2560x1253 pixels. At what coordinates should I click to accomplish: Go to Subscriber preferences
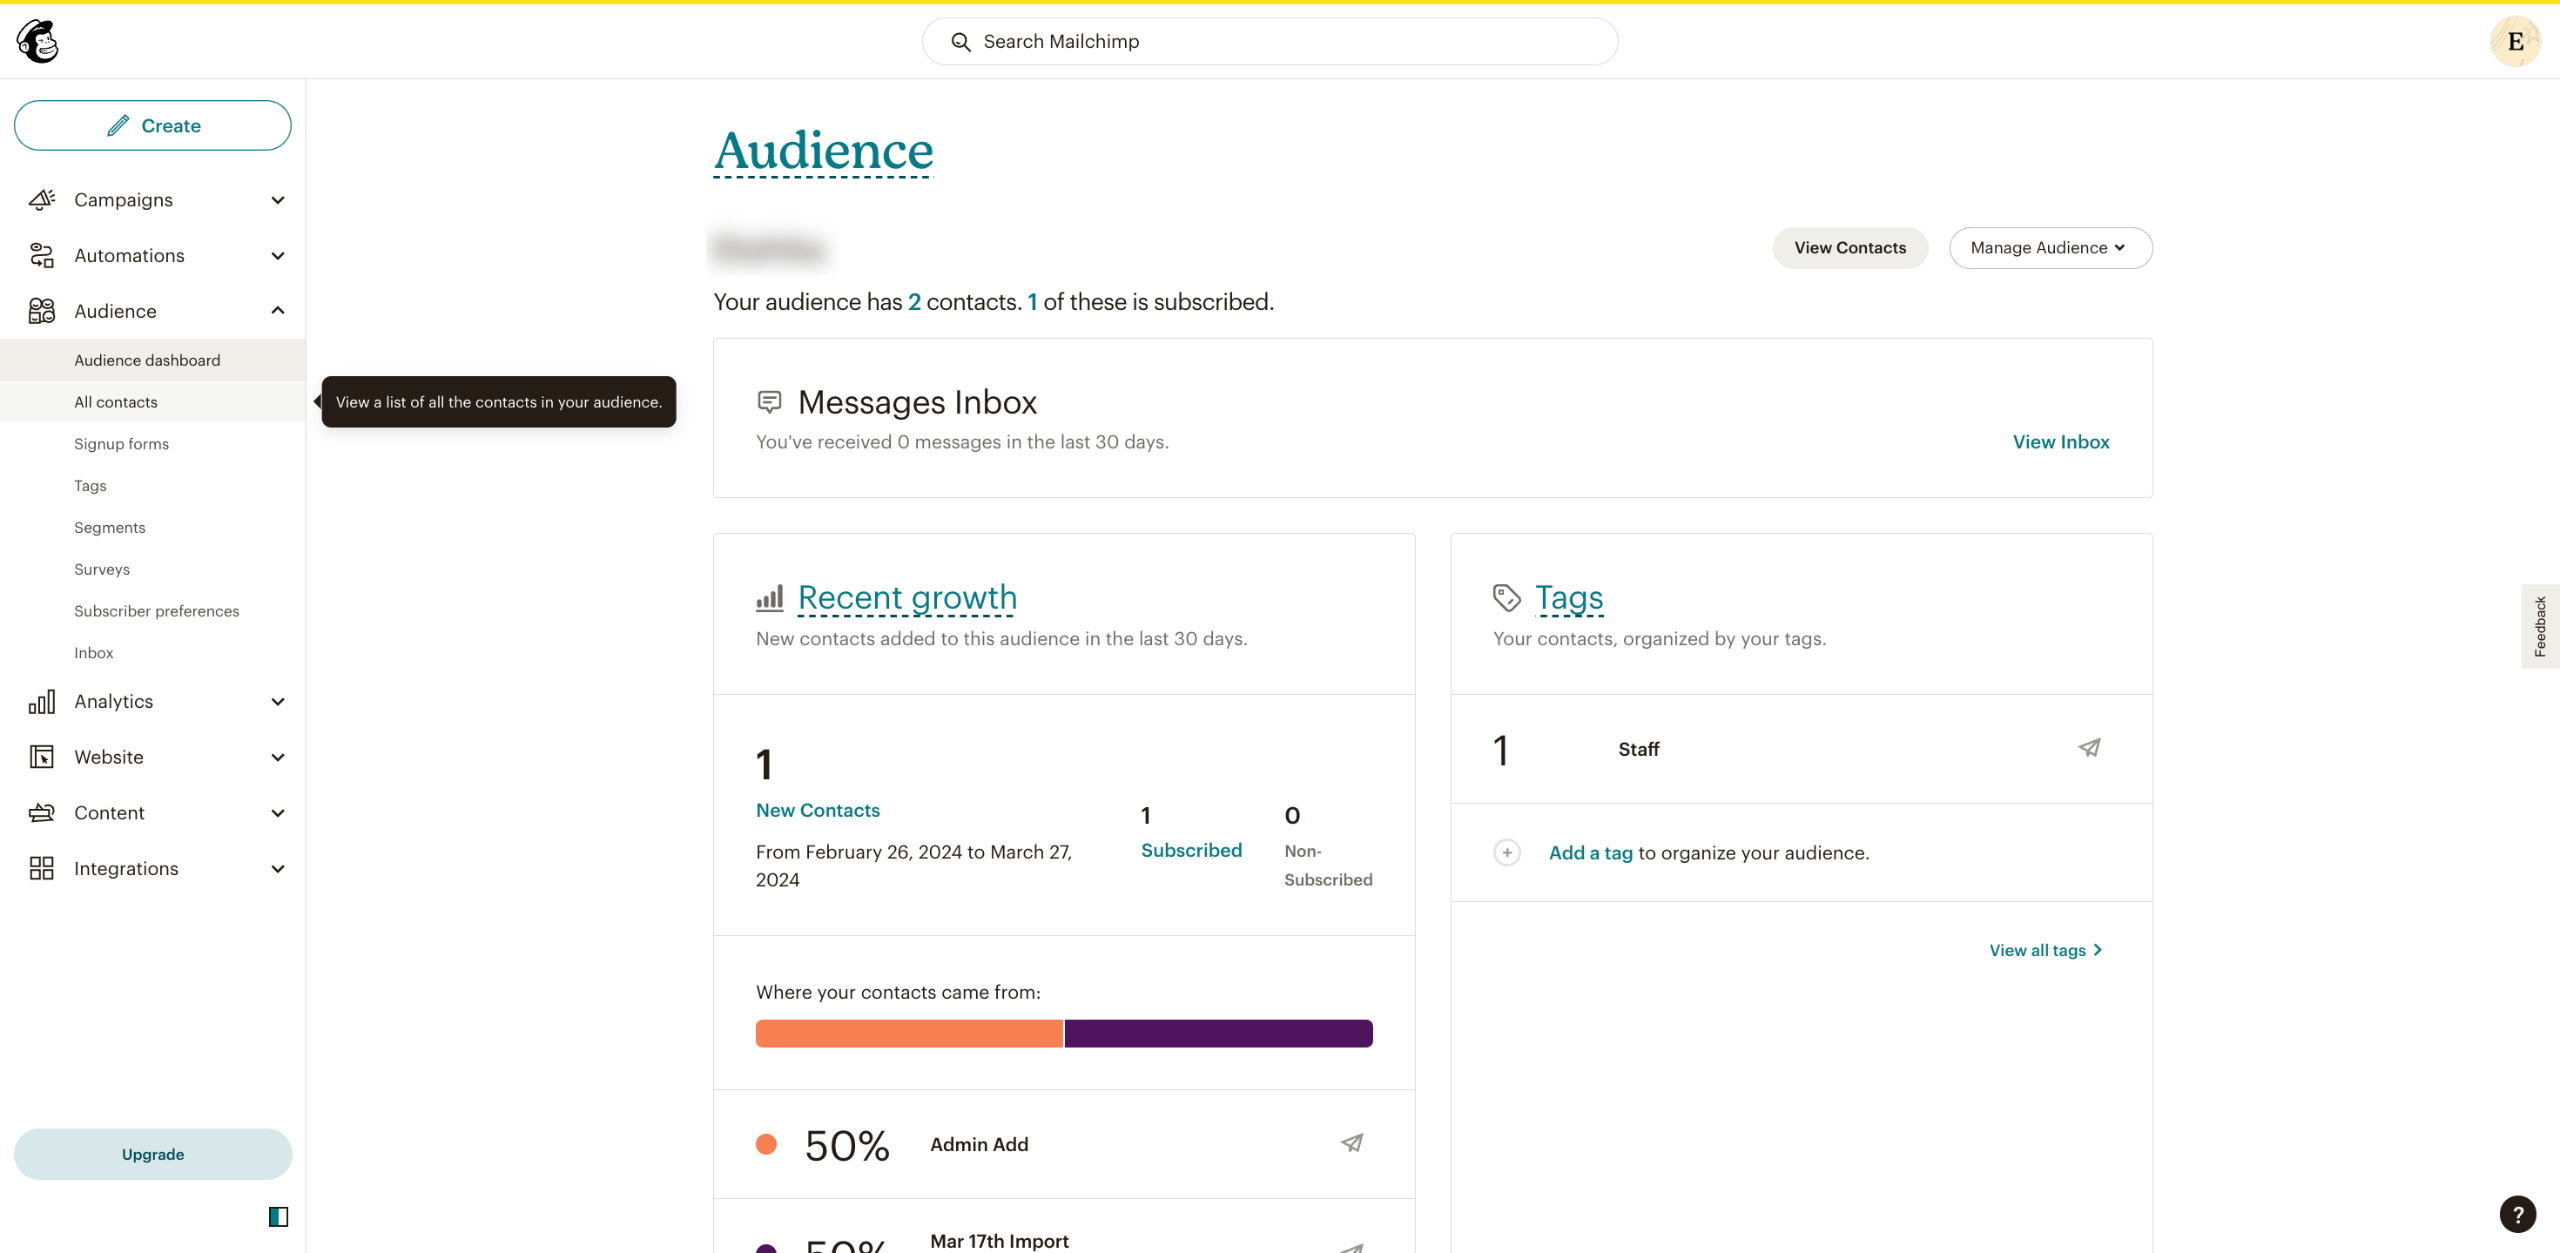(x=156, y=611)
